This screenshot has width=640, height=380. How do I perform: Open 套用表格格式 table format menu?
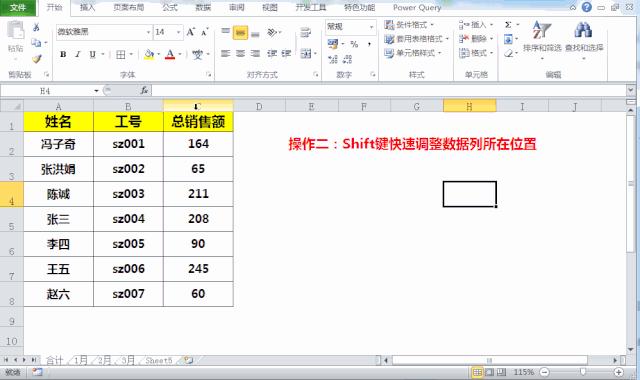point(416,39)
